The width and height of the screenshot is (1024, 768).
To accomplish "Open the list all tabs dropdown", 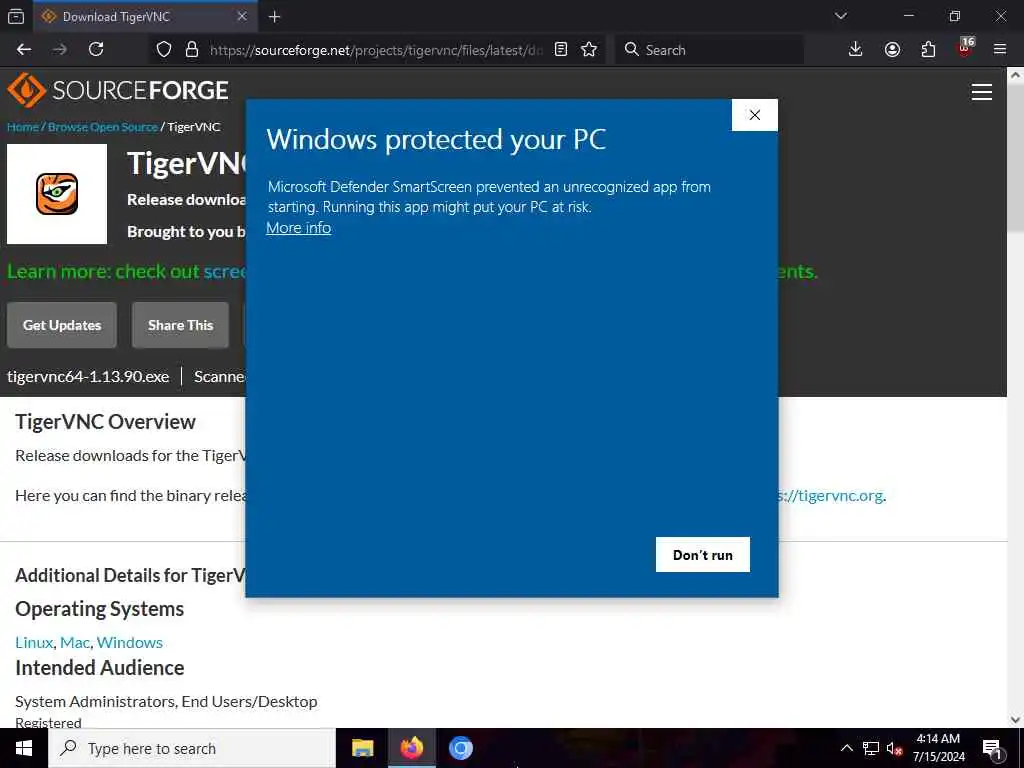I will pos(841,16).
